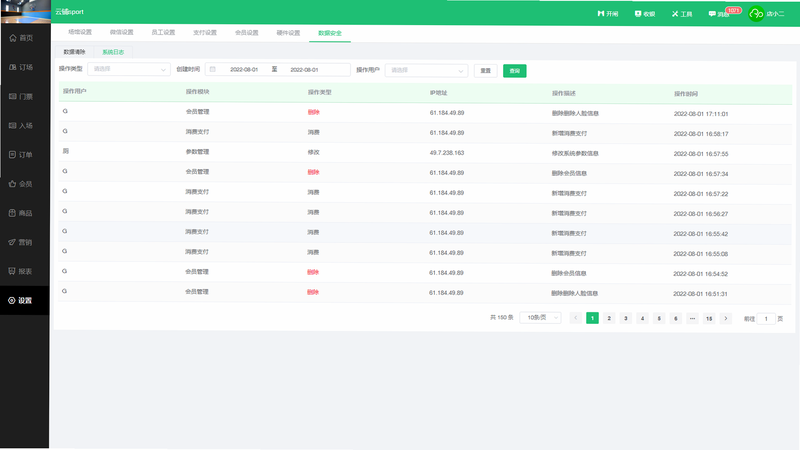Click the 共 150 条 total count text
800x450 pixels.
[502, 317]
